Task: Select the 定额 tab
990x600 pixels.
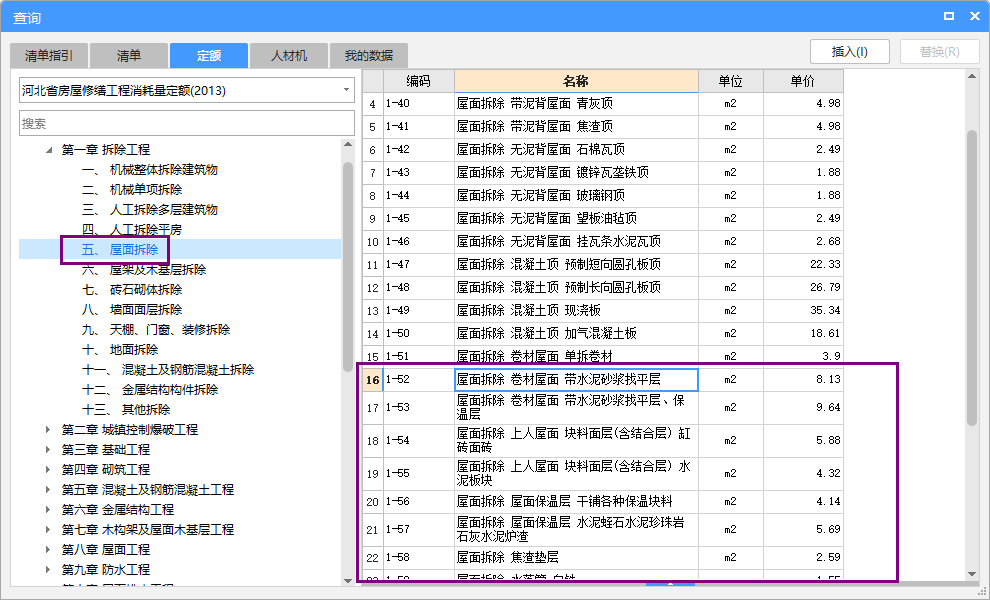Action: 208,56
